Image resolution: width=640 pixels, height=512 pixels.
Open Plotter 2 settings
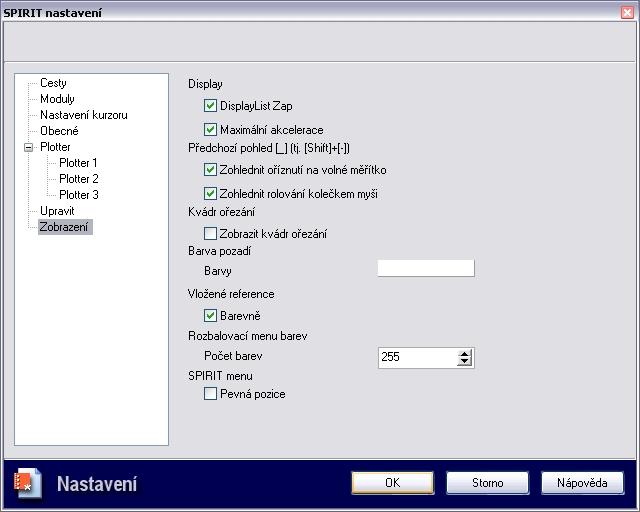click(79, 178)
